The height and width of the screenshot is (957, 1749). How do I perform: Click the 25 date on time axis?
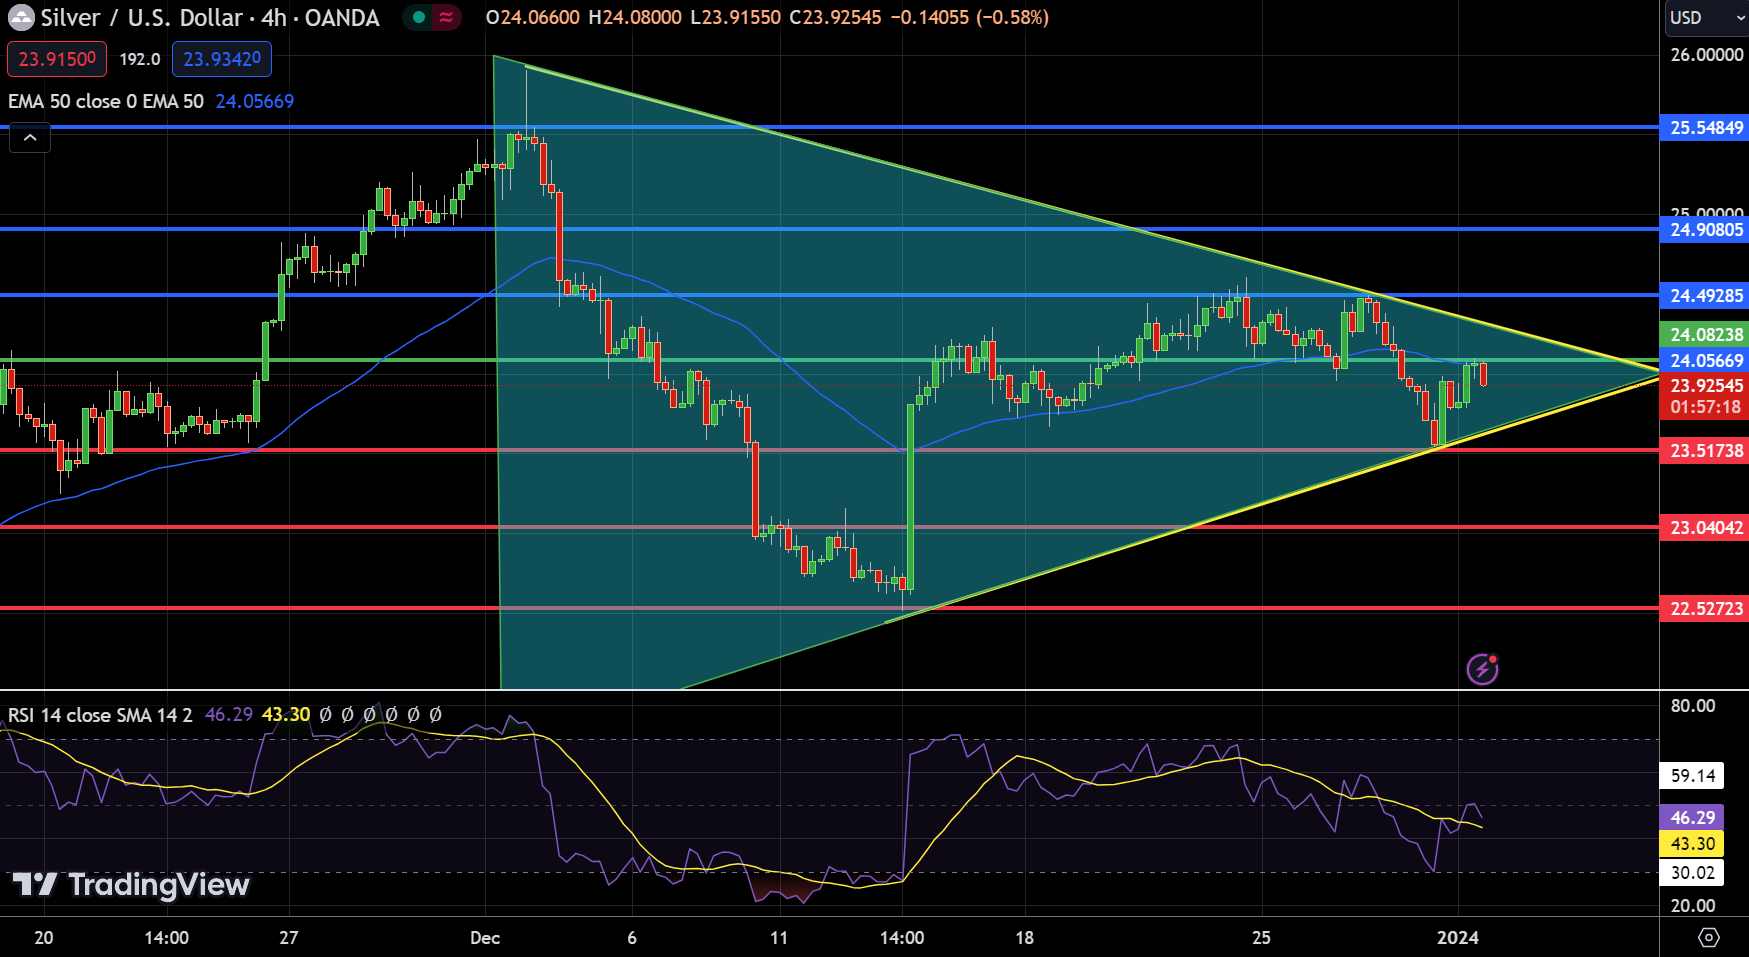(x=1261, y=938)
